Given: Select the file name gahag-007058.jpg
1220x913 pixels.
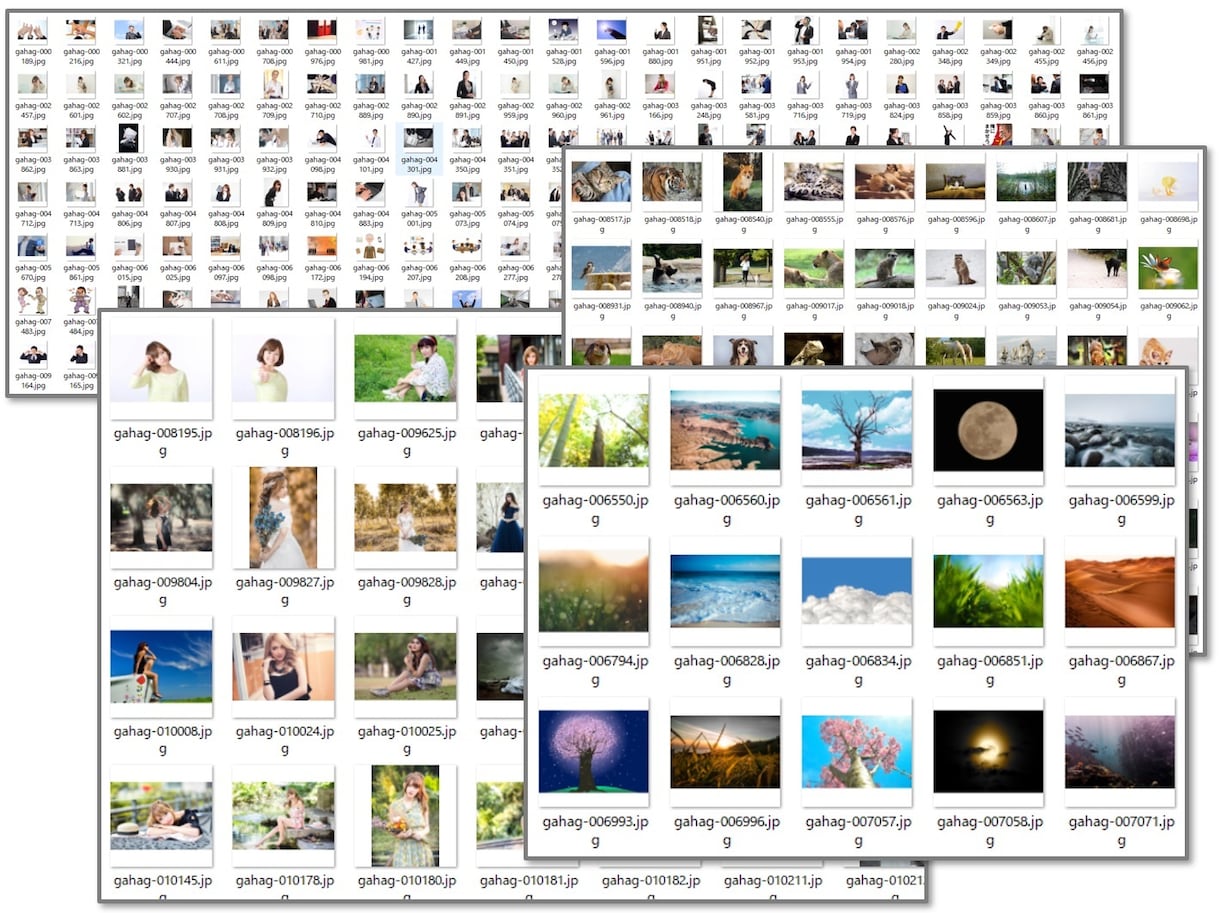Looking at the screenshot, I should (988, 831).
